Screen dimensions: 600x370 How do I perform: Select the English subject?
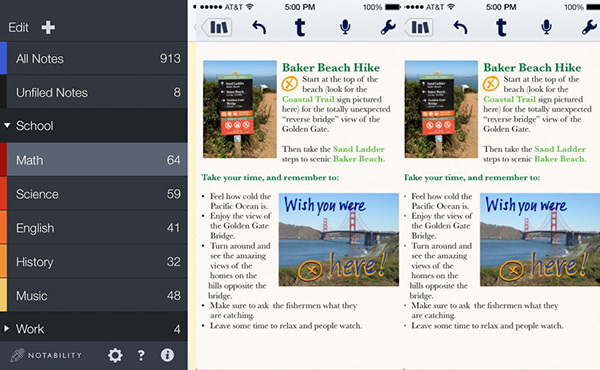(x=94, y=228)
